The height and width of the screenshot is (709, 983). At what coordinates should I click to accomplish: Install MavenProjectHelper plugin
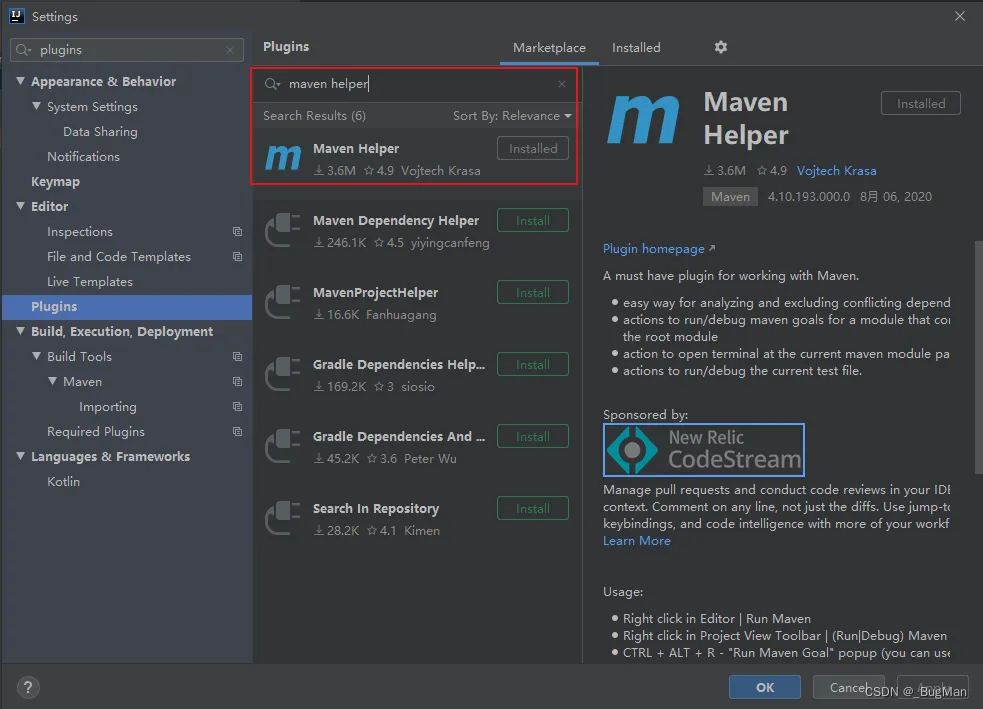(533, 293)
